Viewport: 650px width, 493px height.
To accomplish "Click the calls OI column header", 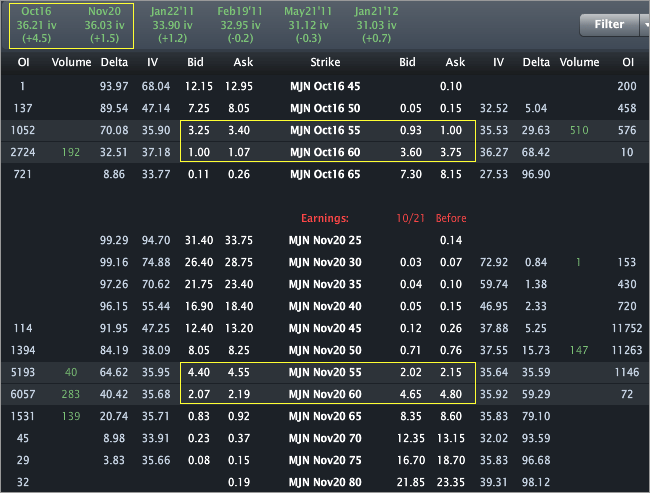I will coord(24,62).
